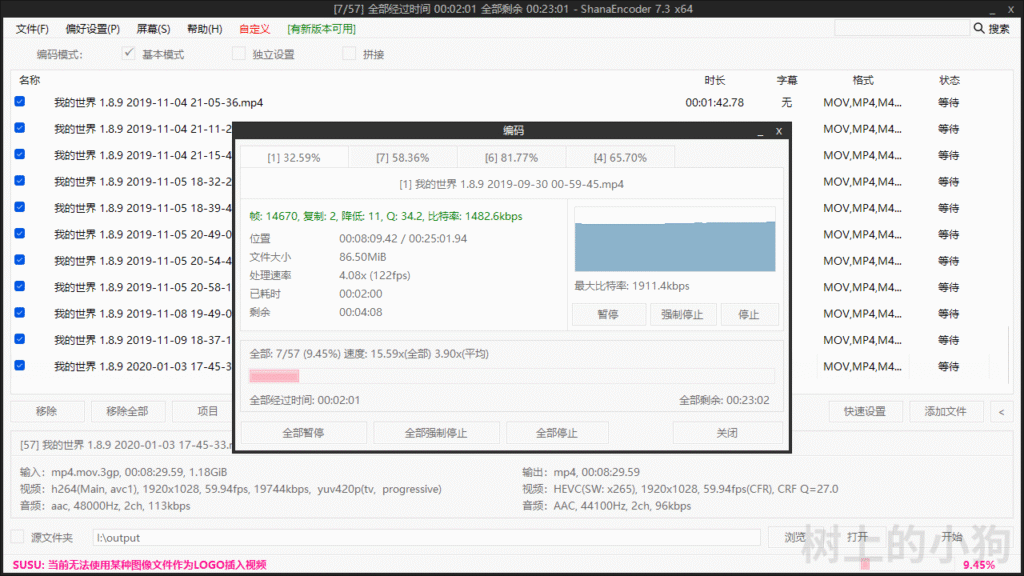Tick the 源文件夹 checkbox

pos(18,537)
